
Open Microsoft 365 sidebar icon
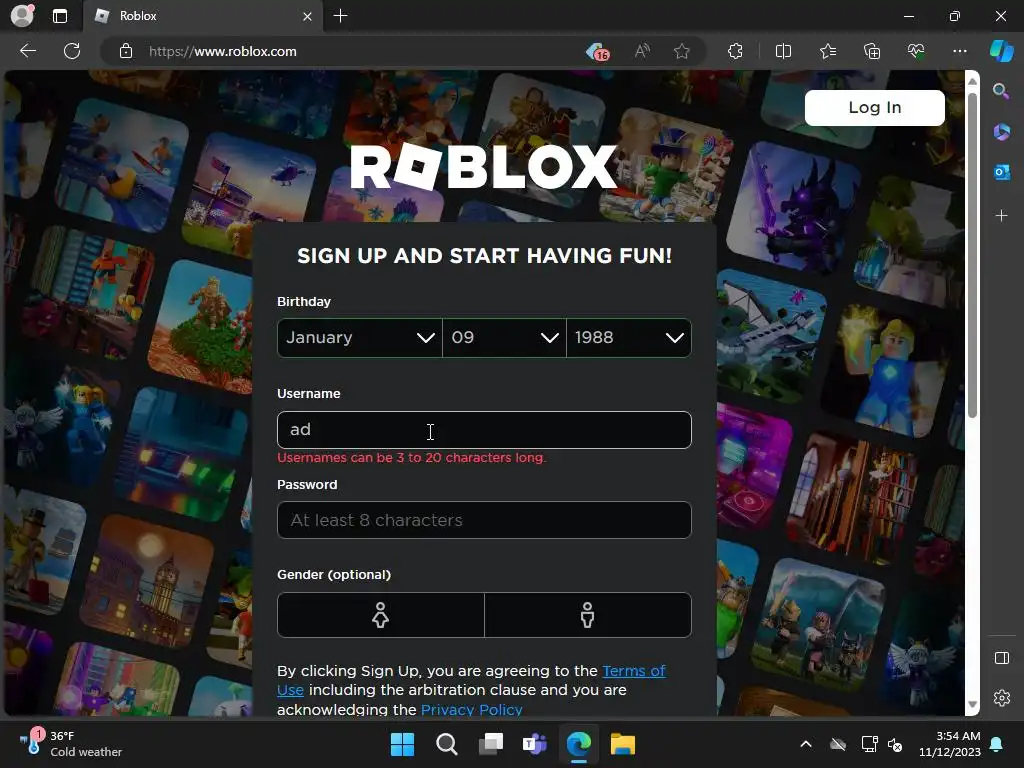click(x=1001, y=131)
